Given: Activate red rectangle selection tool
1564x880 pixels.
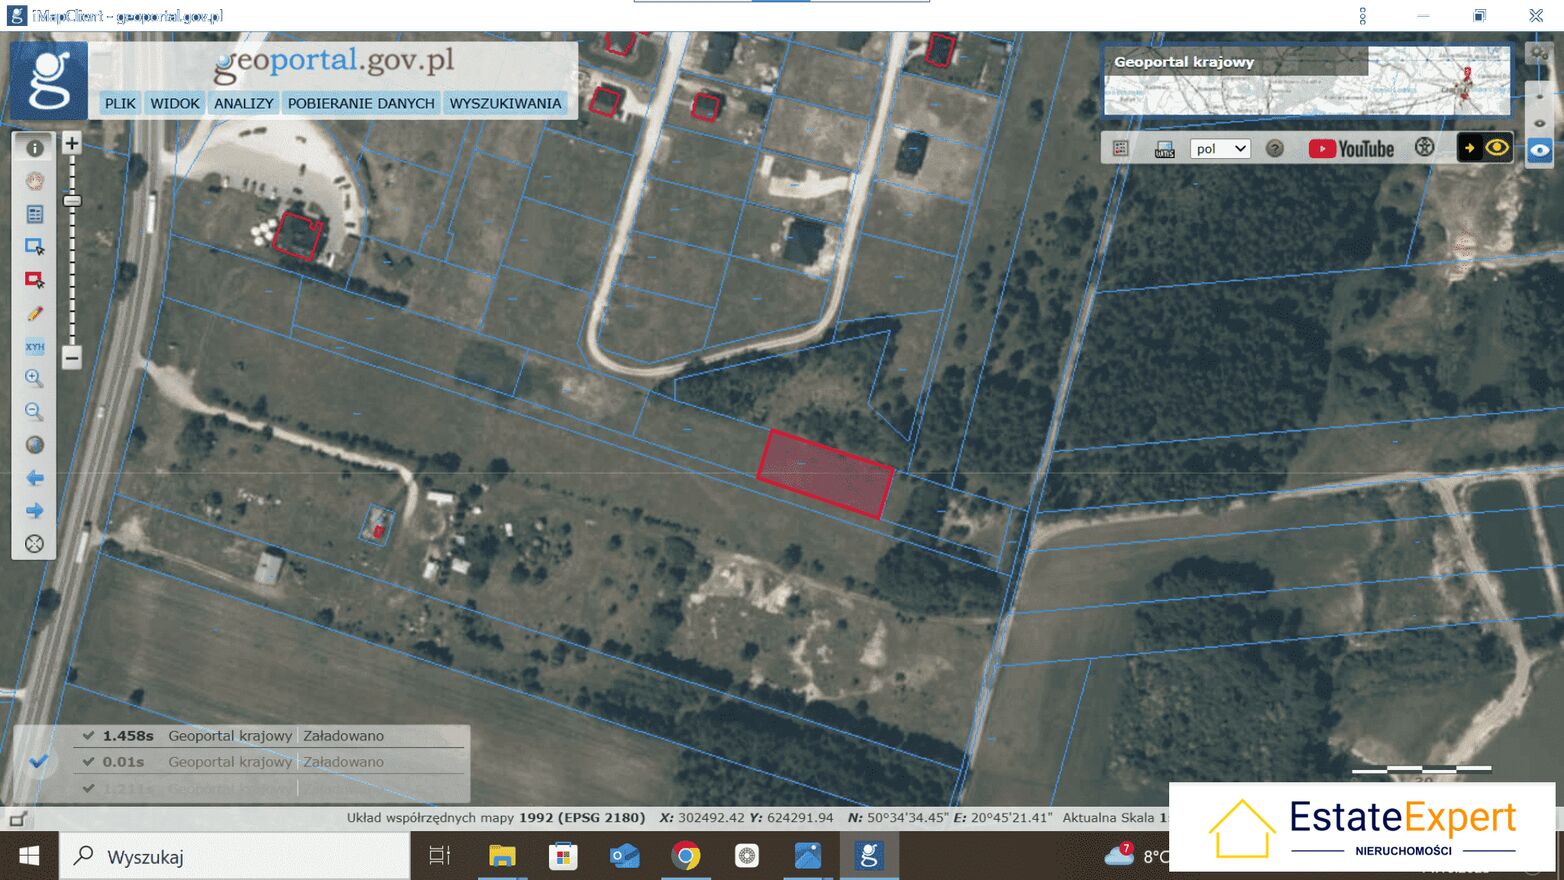Looking at the screenshot, I should point(34,280).
